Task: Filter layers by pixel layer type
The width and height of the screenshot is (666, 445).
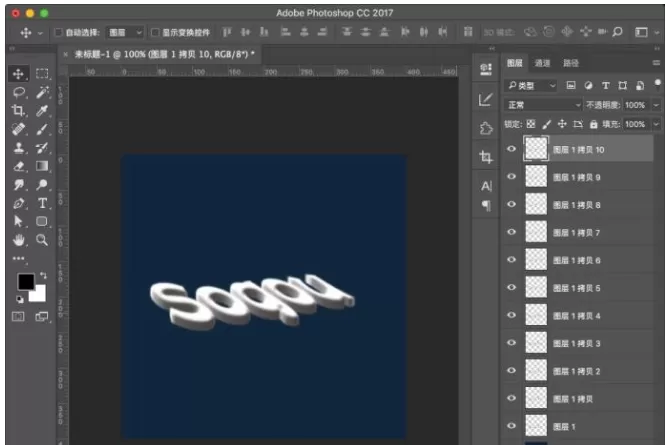Action: point(571,86)
